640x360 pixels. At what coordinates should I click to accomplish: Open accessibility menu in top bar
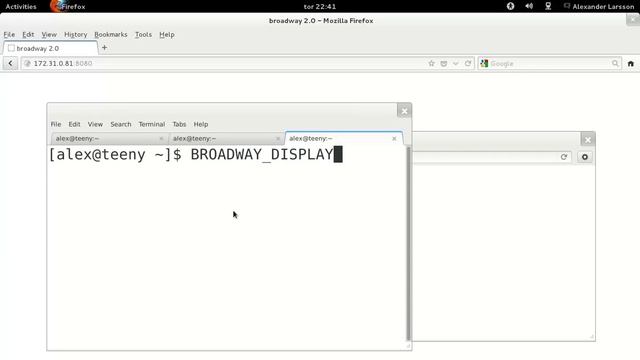click(510, 6)
